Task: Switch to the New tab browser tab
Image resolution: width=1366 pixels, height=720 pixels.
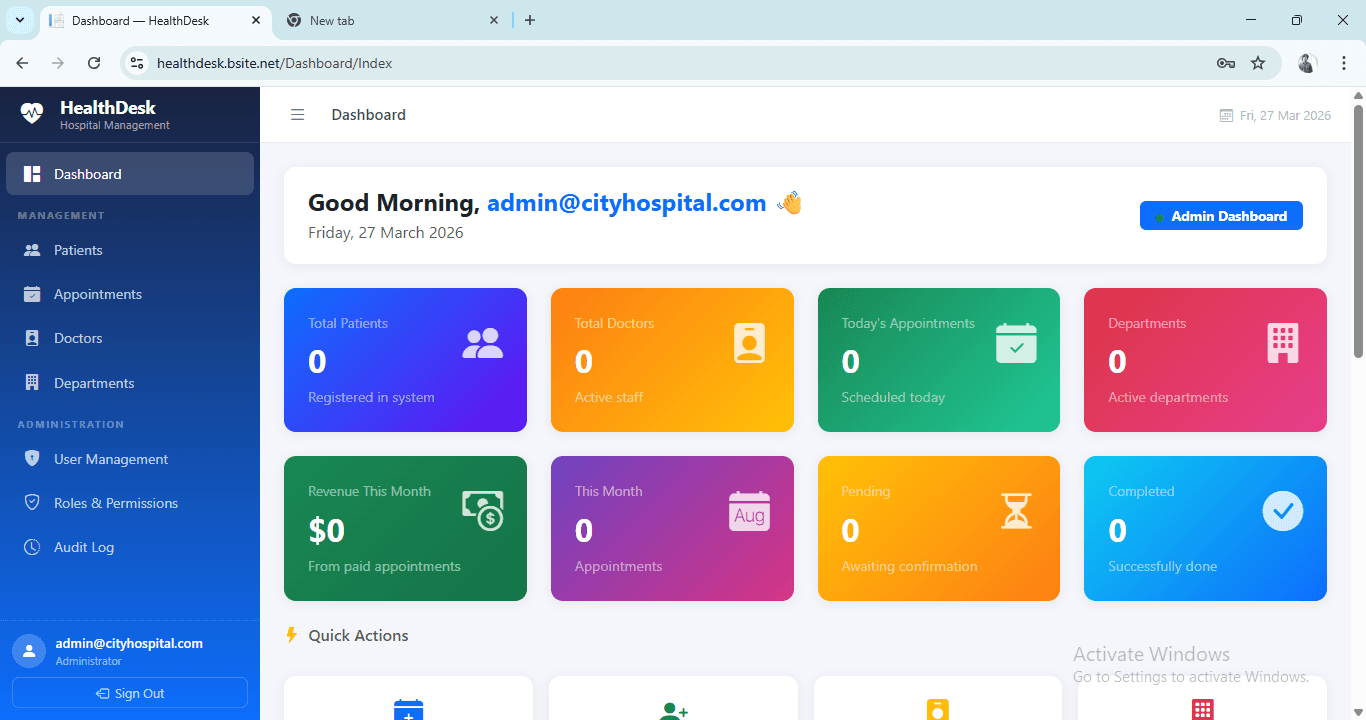Action: 392,20
